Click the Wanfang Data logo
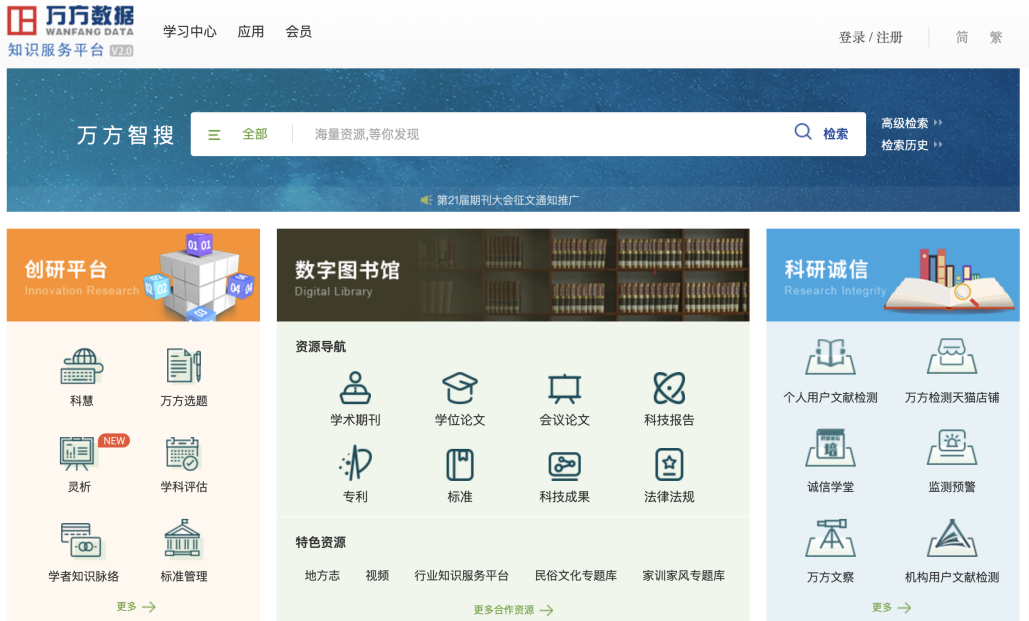Image resolution: width=1029 pixels, height=621 pixels. click(x=71, y=31)
